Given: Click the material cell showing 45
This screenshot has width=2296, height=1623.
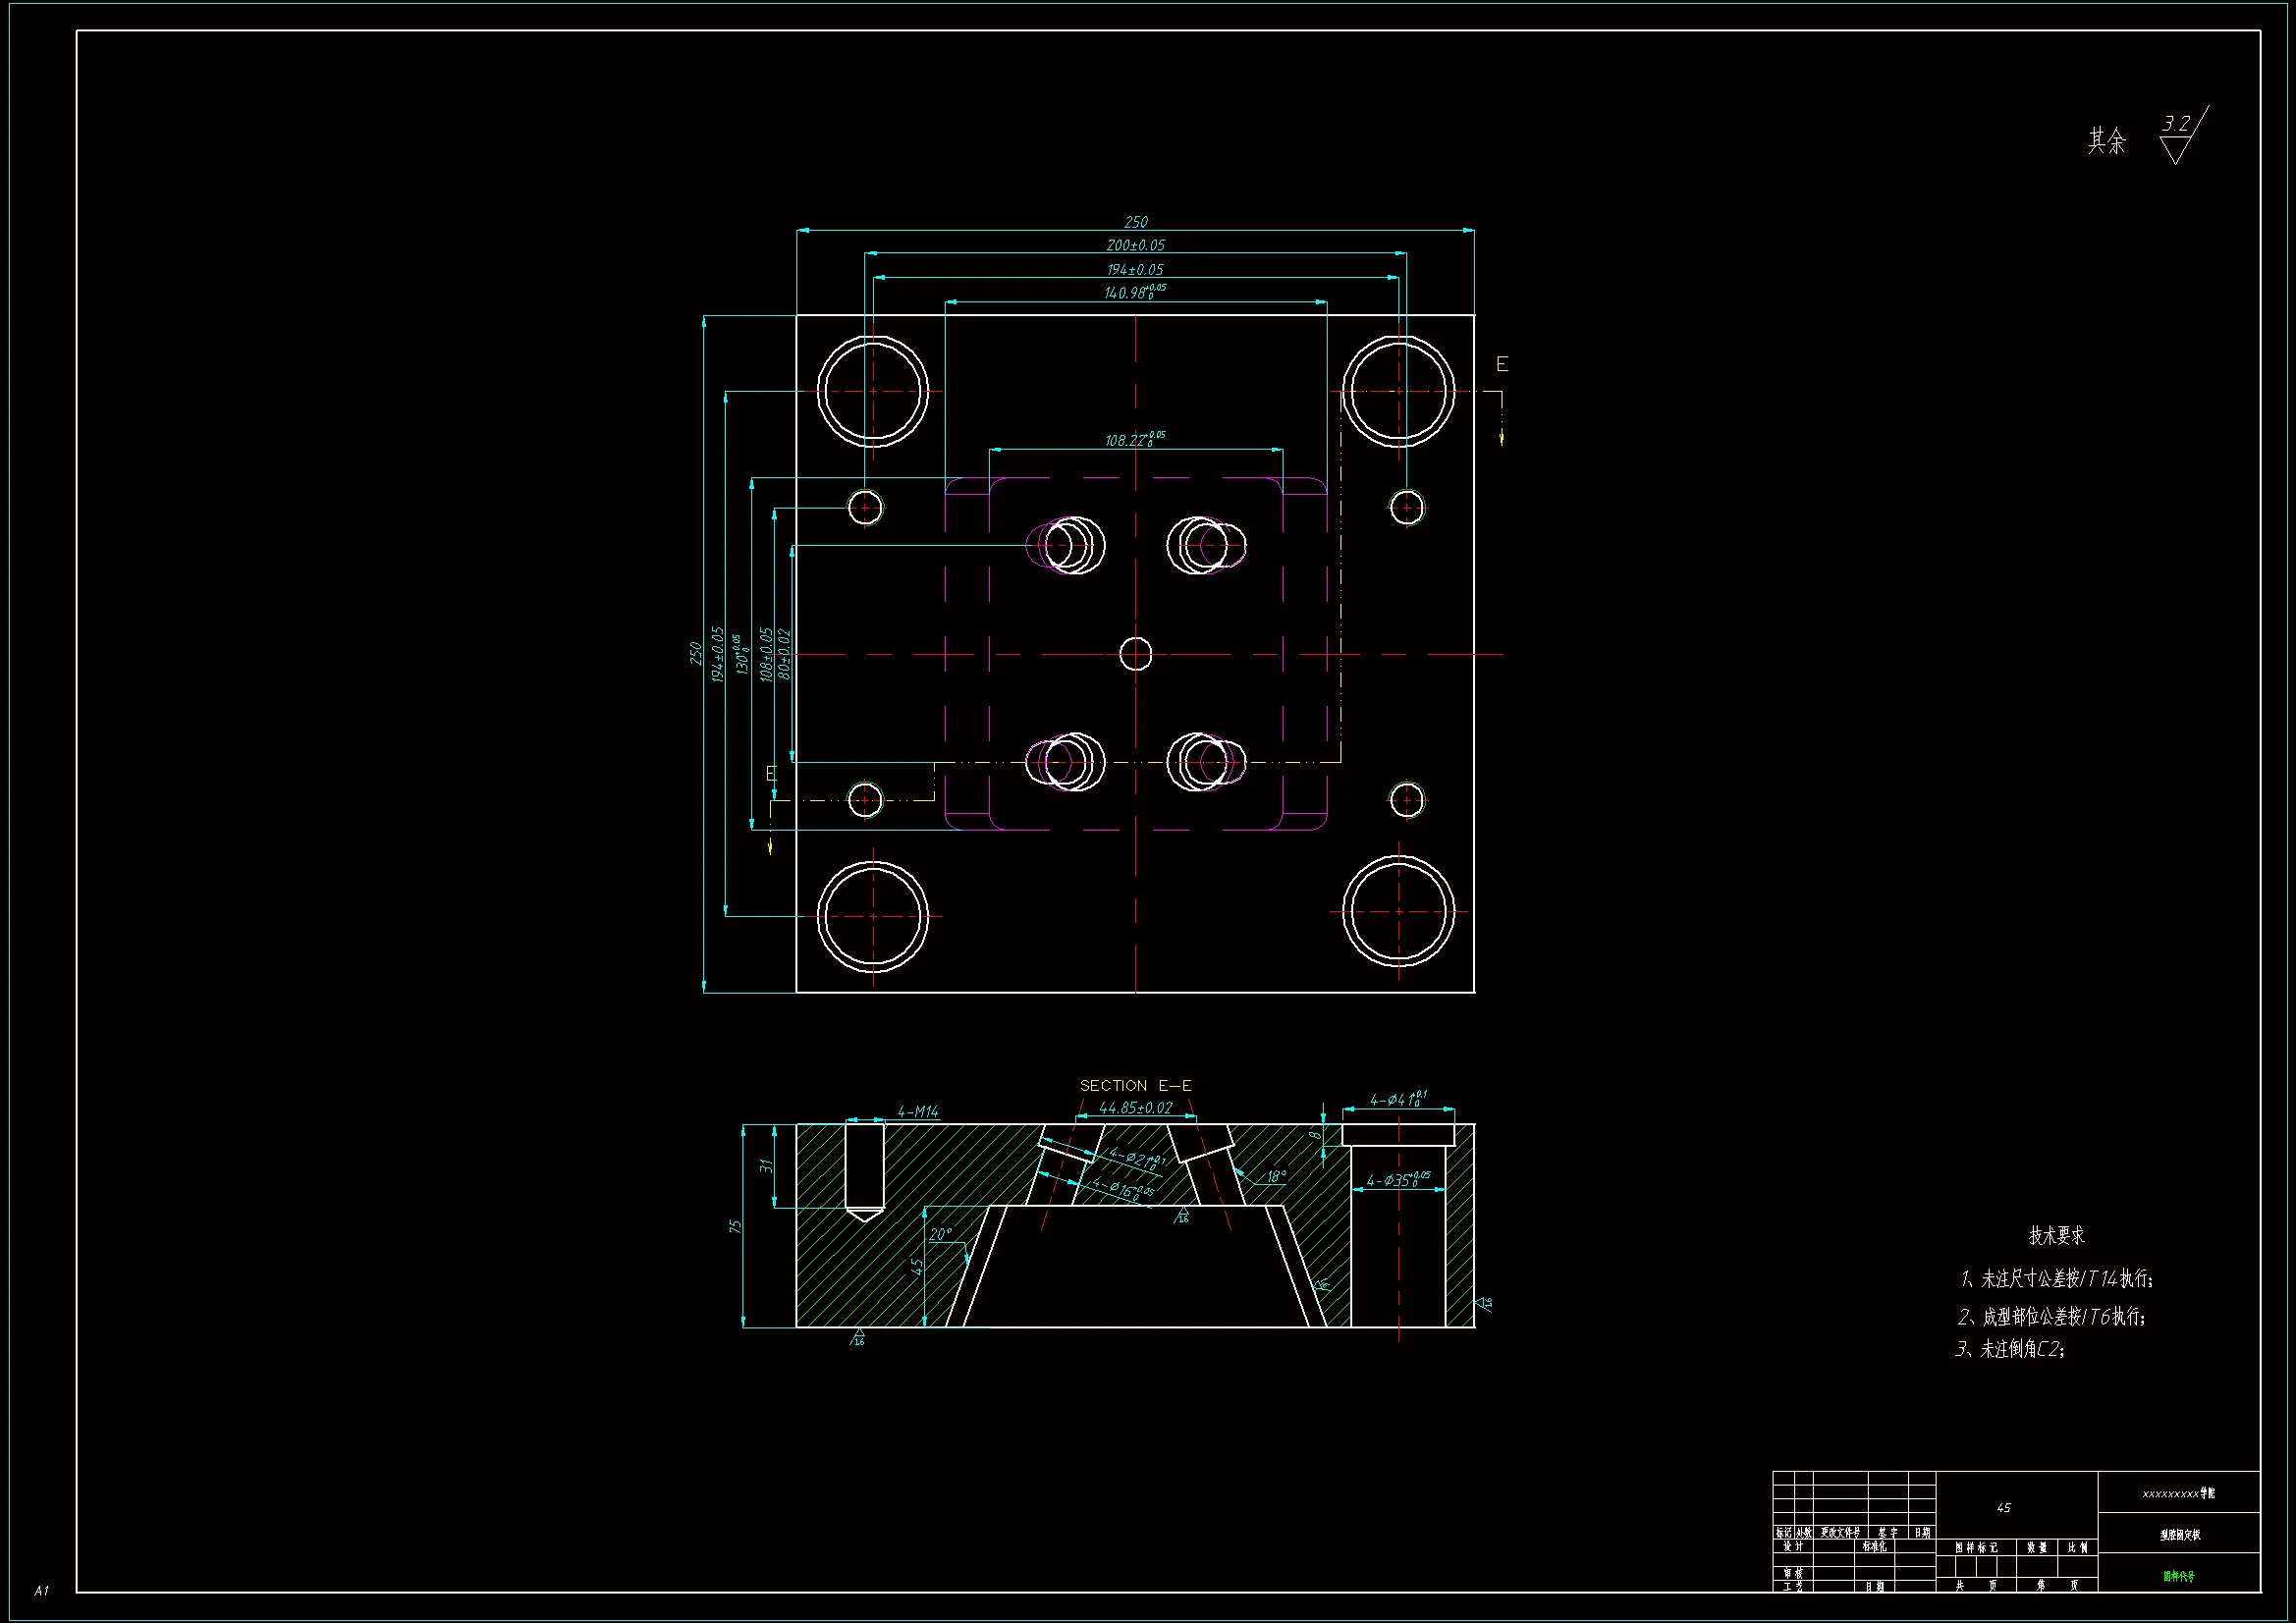Looking at the screenshot, I should point(2003,1508).
